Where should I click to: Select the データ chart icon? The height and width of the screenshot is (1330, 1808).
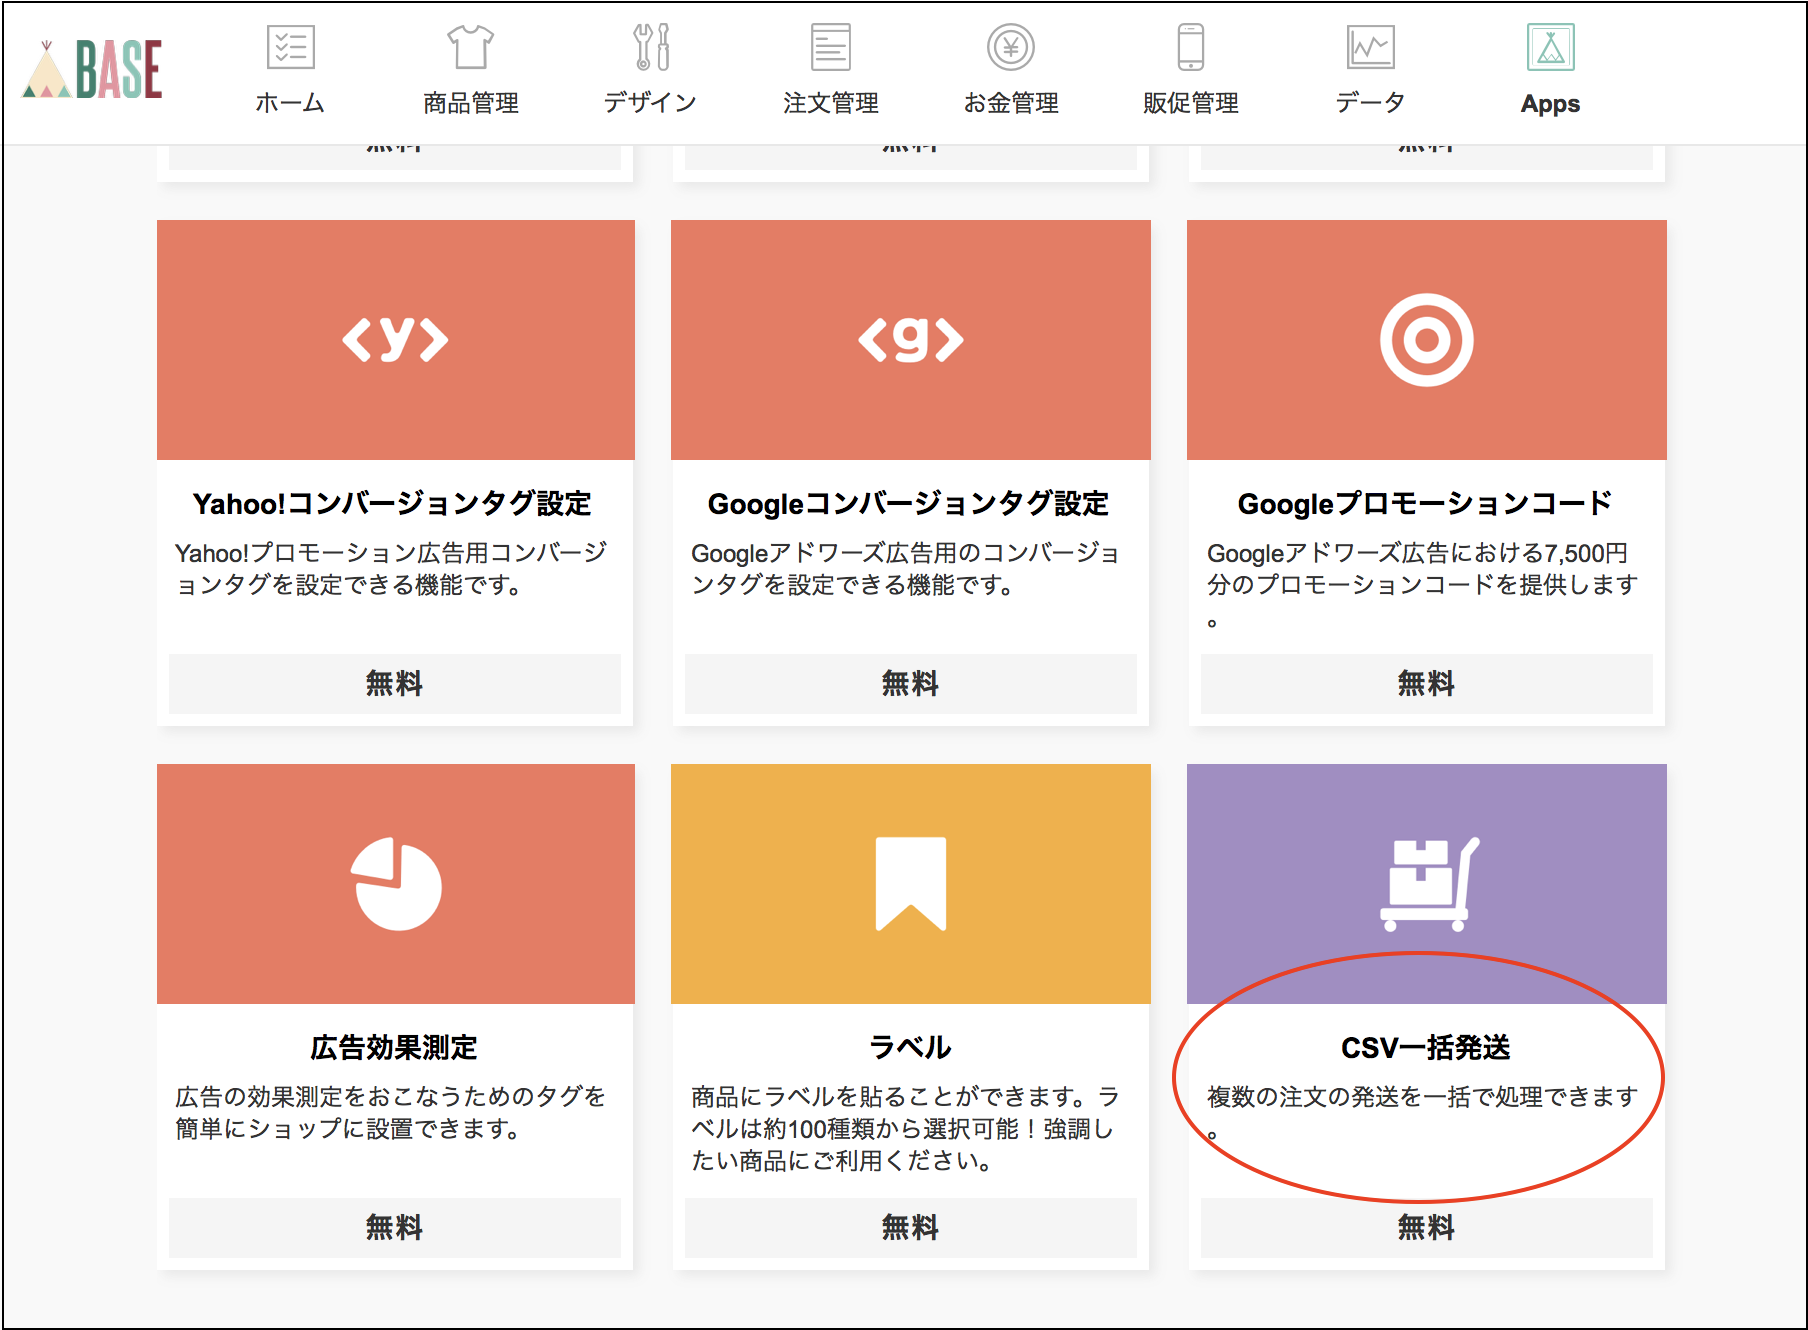(1370, 47)
